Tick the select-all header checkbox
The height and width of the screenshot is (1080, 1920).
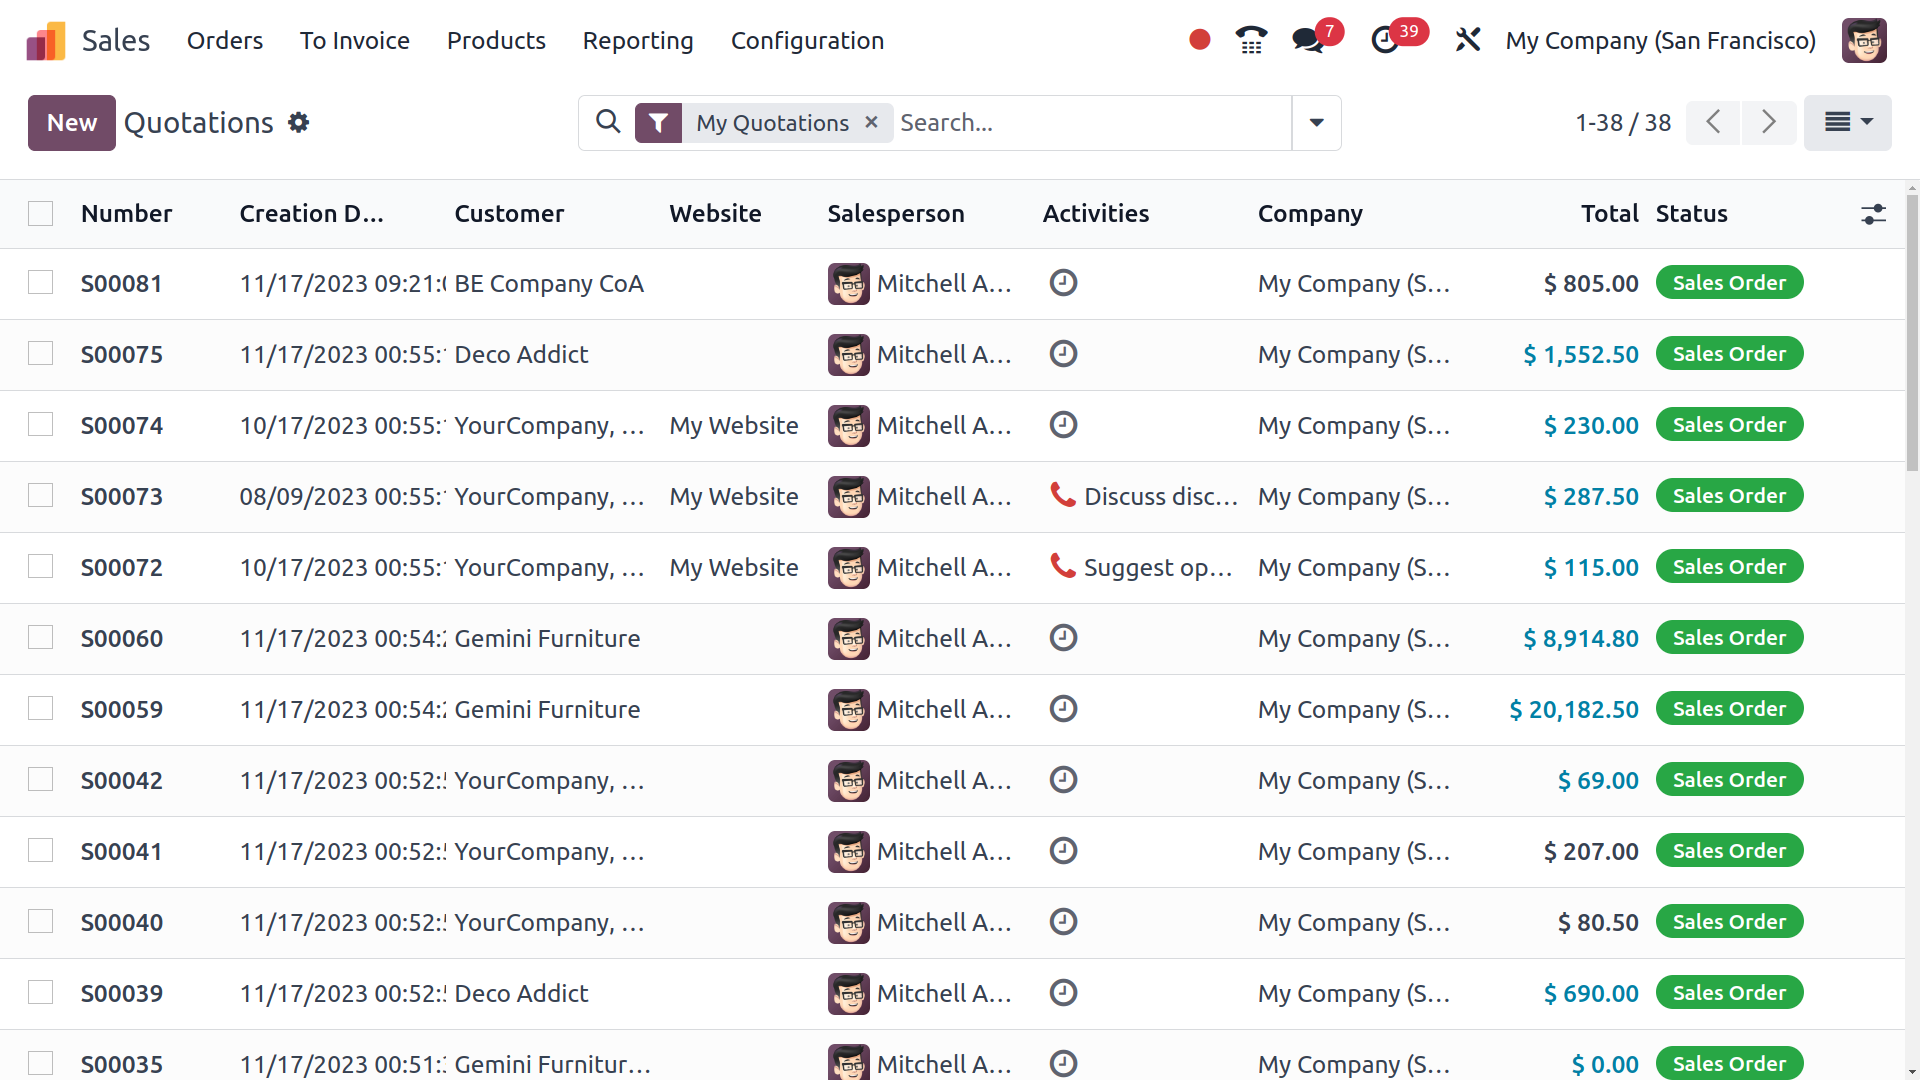(41, 214)
